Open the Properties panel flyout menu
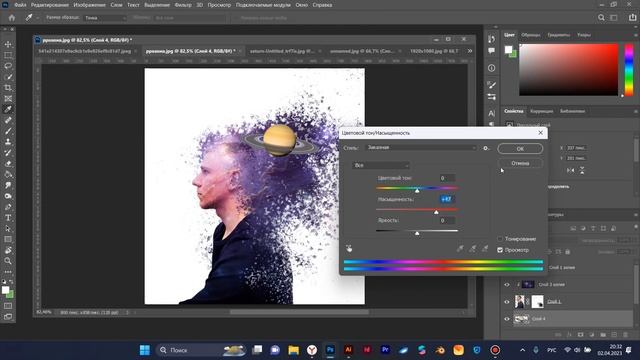 coord(636,111)
